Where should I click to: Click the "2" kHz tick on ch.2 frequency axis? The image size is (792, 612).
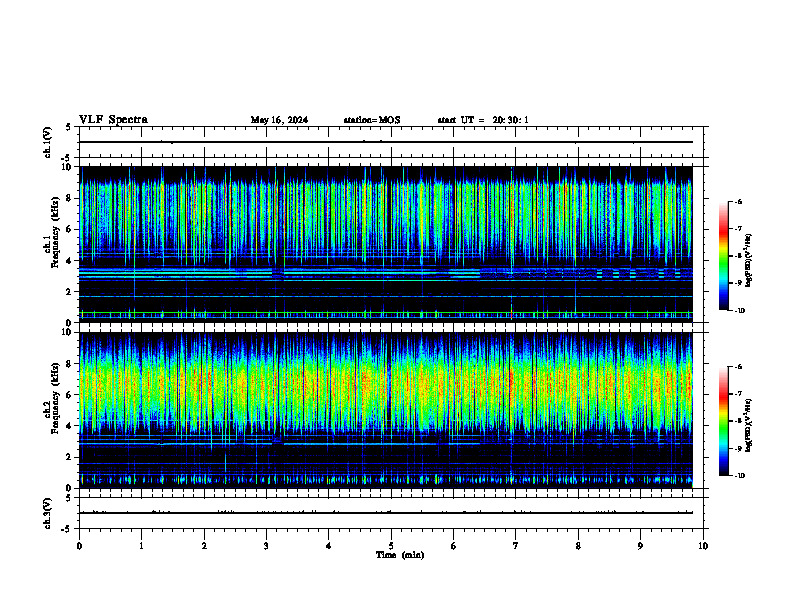coord(68,457)
